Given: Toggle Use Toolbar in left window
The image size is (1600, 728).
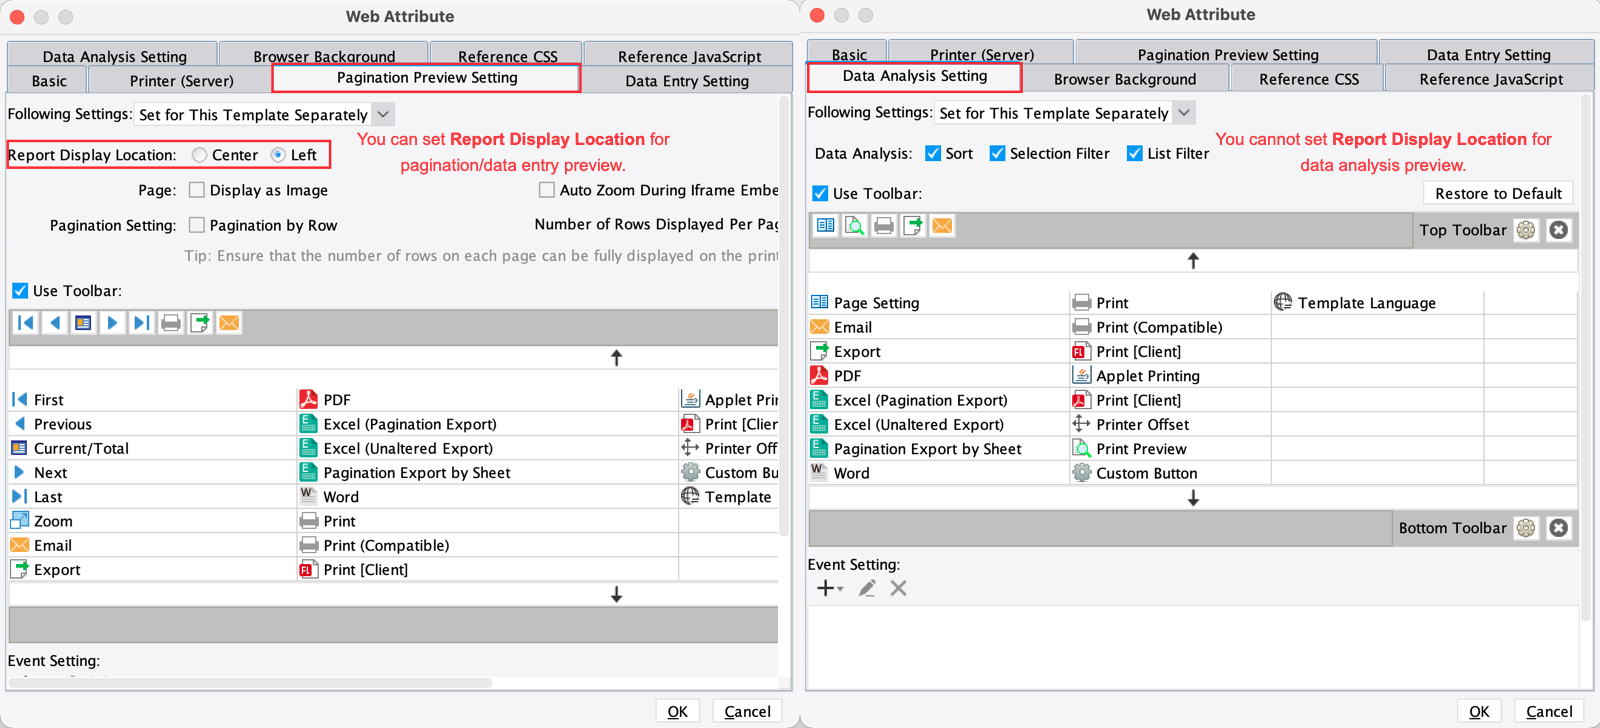Looking at the screenshot, I should pos(20,291).
